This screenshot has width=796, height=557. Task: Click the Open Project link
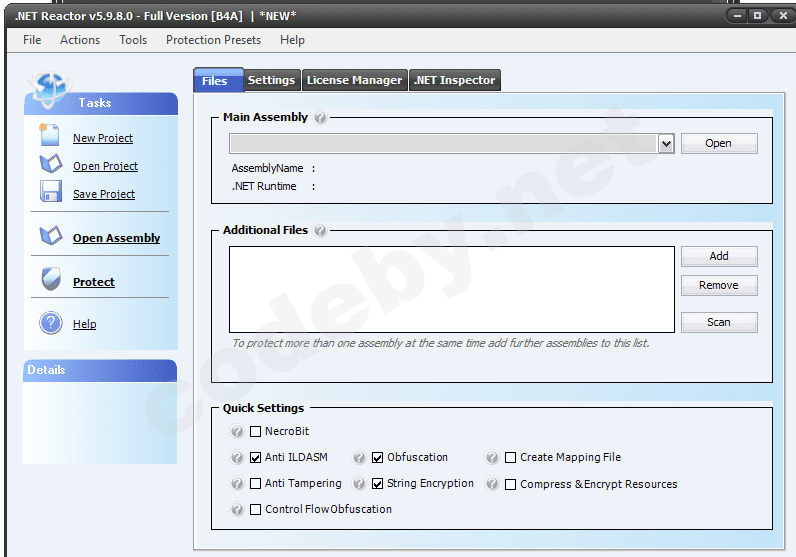(x=106, y=166)
